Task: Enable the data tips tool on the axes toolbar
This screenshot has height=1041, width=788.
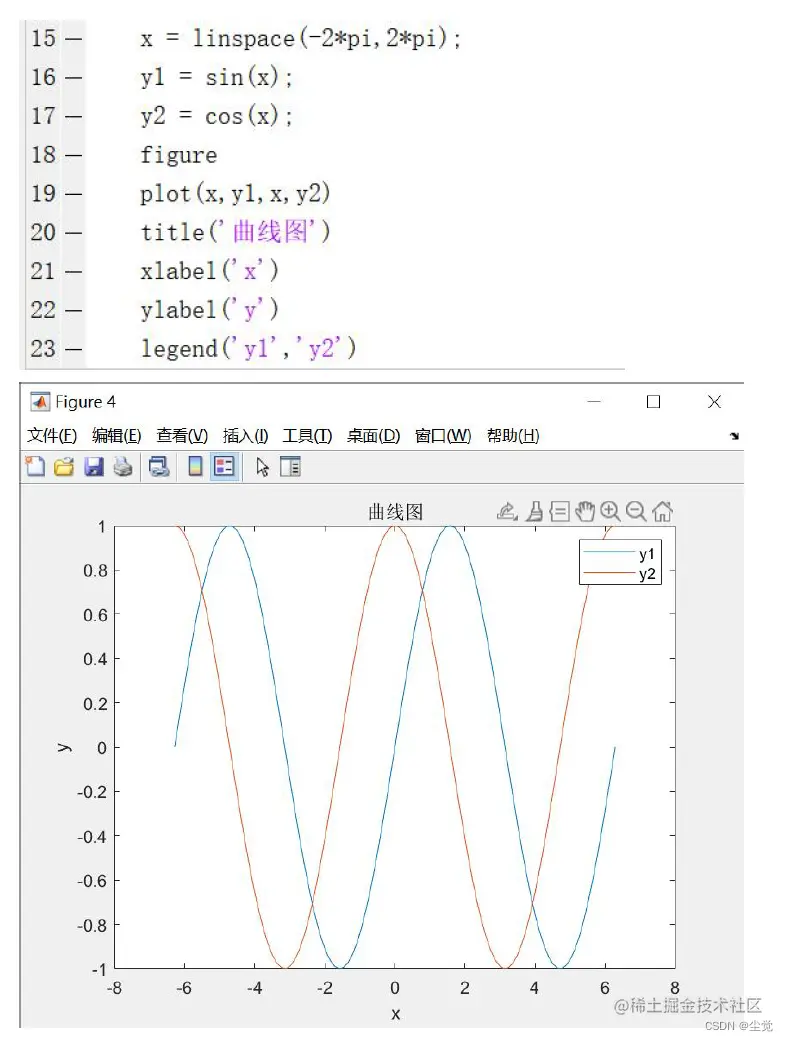Action: [559, 511]
